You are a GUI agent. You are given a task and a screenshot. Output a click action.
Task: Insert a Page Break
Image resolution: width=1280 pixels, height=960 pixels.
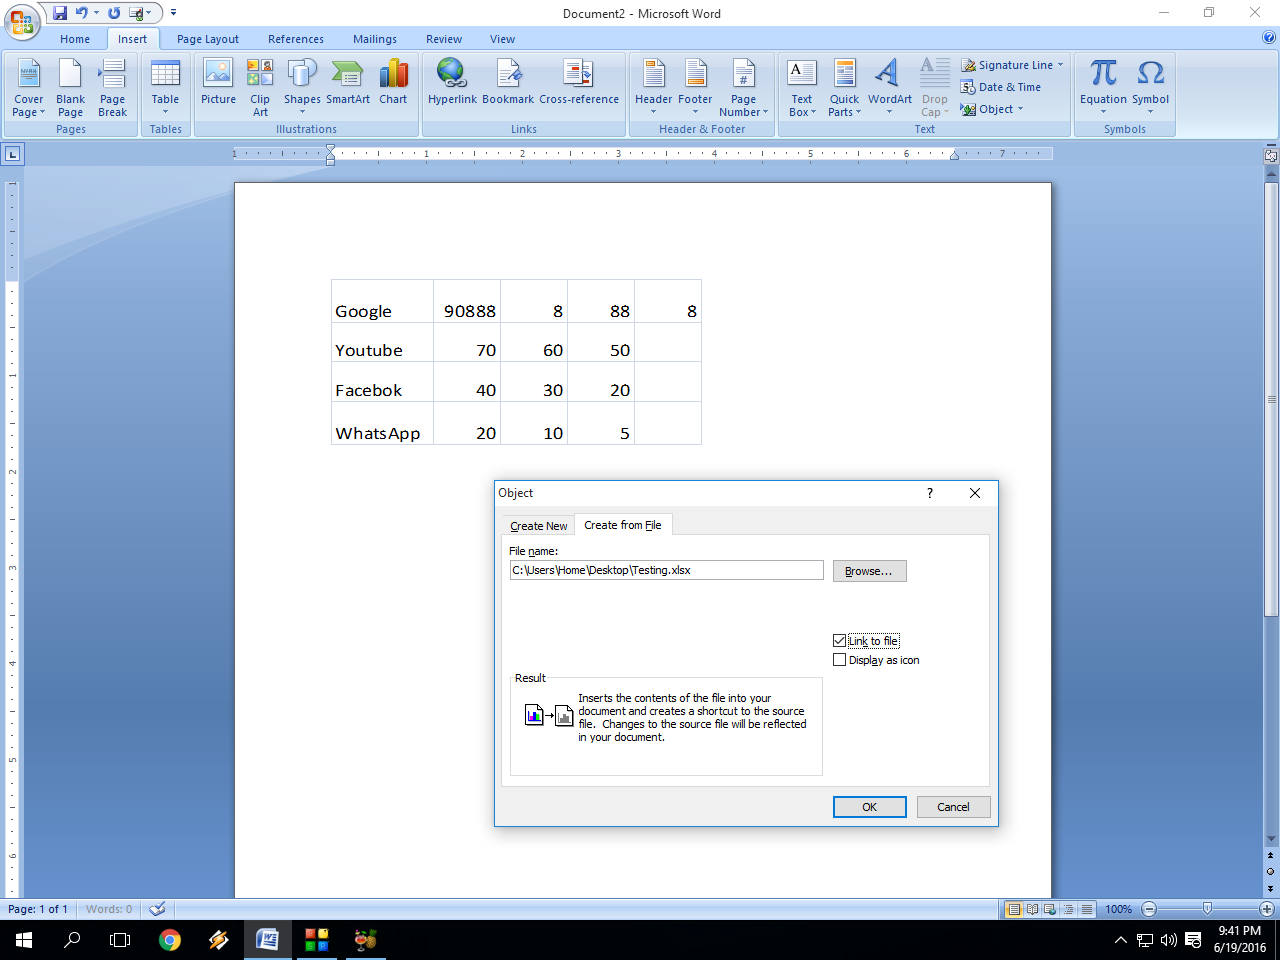tap(112, 89)
